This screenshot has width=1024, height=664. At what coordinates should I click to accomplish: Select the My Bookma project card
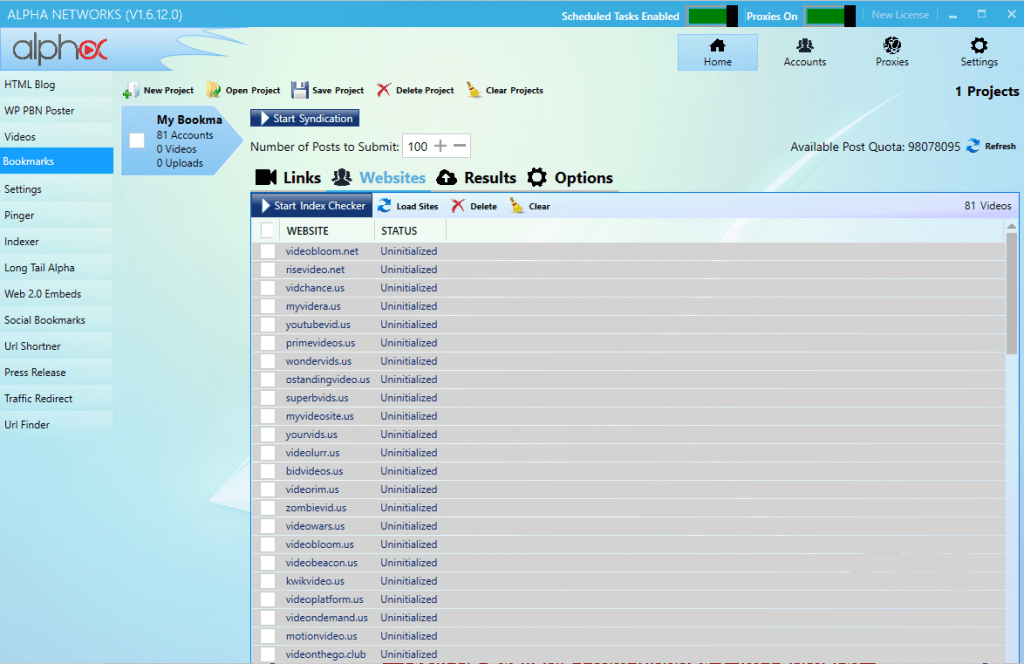coord(181,140)
